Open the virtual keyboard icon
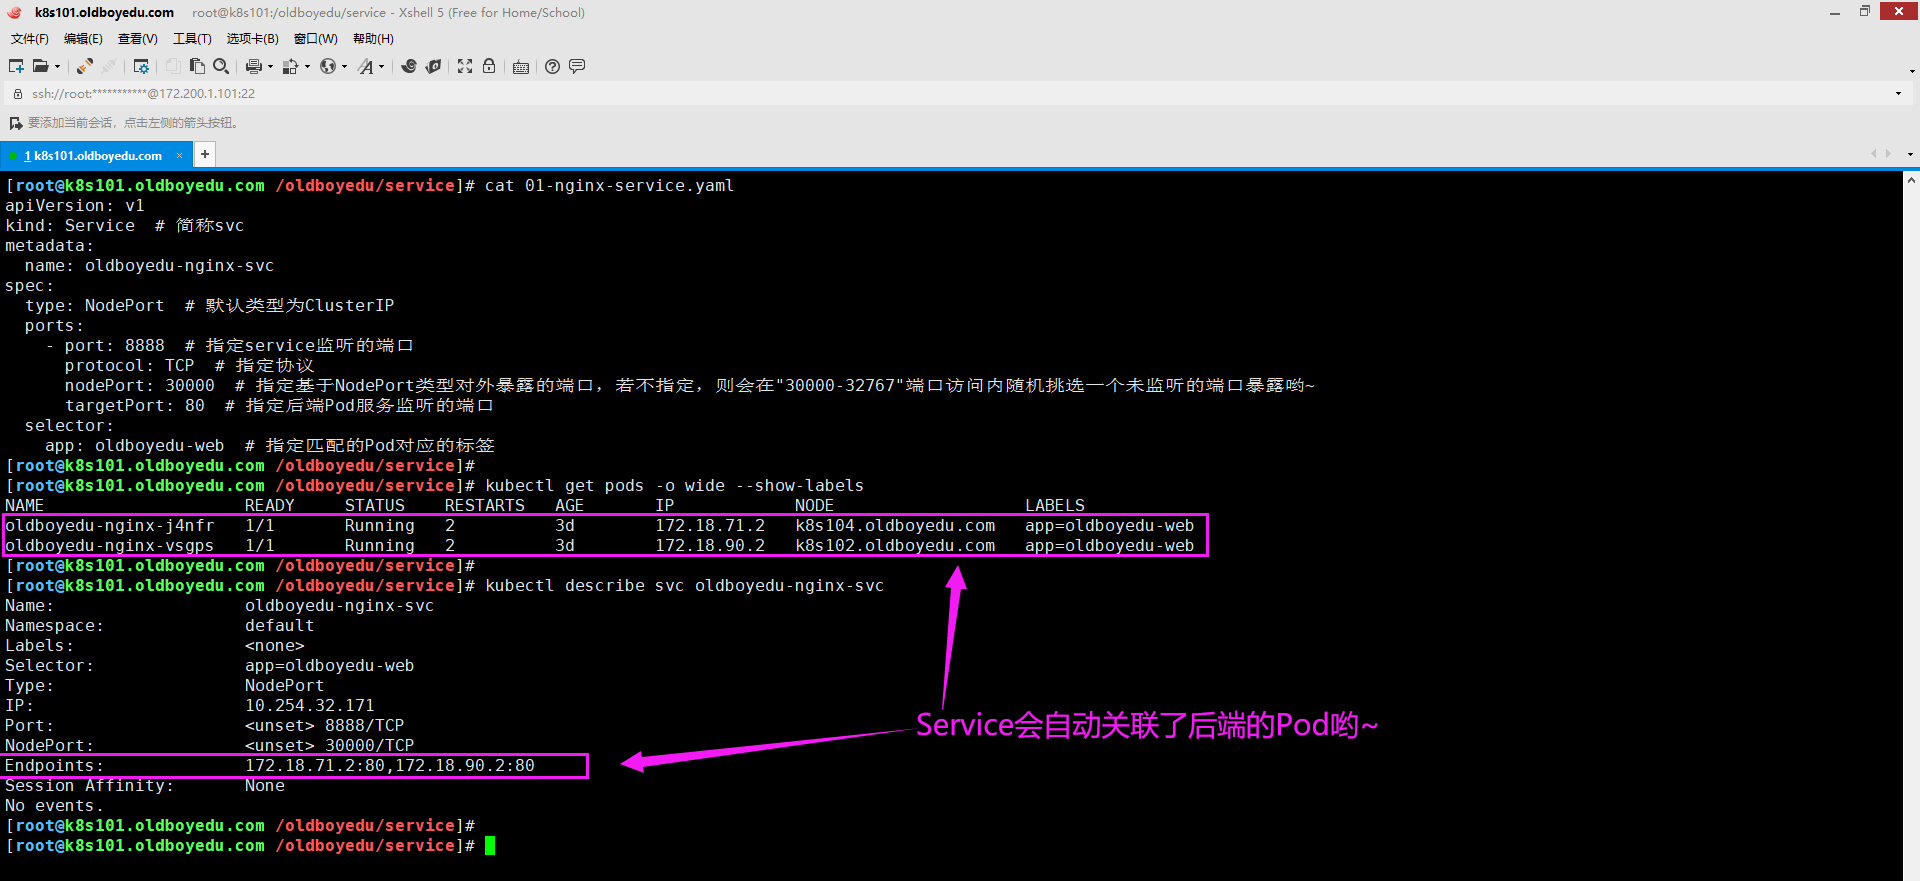This screenshot has height=881, width=1920. point(521,67)
